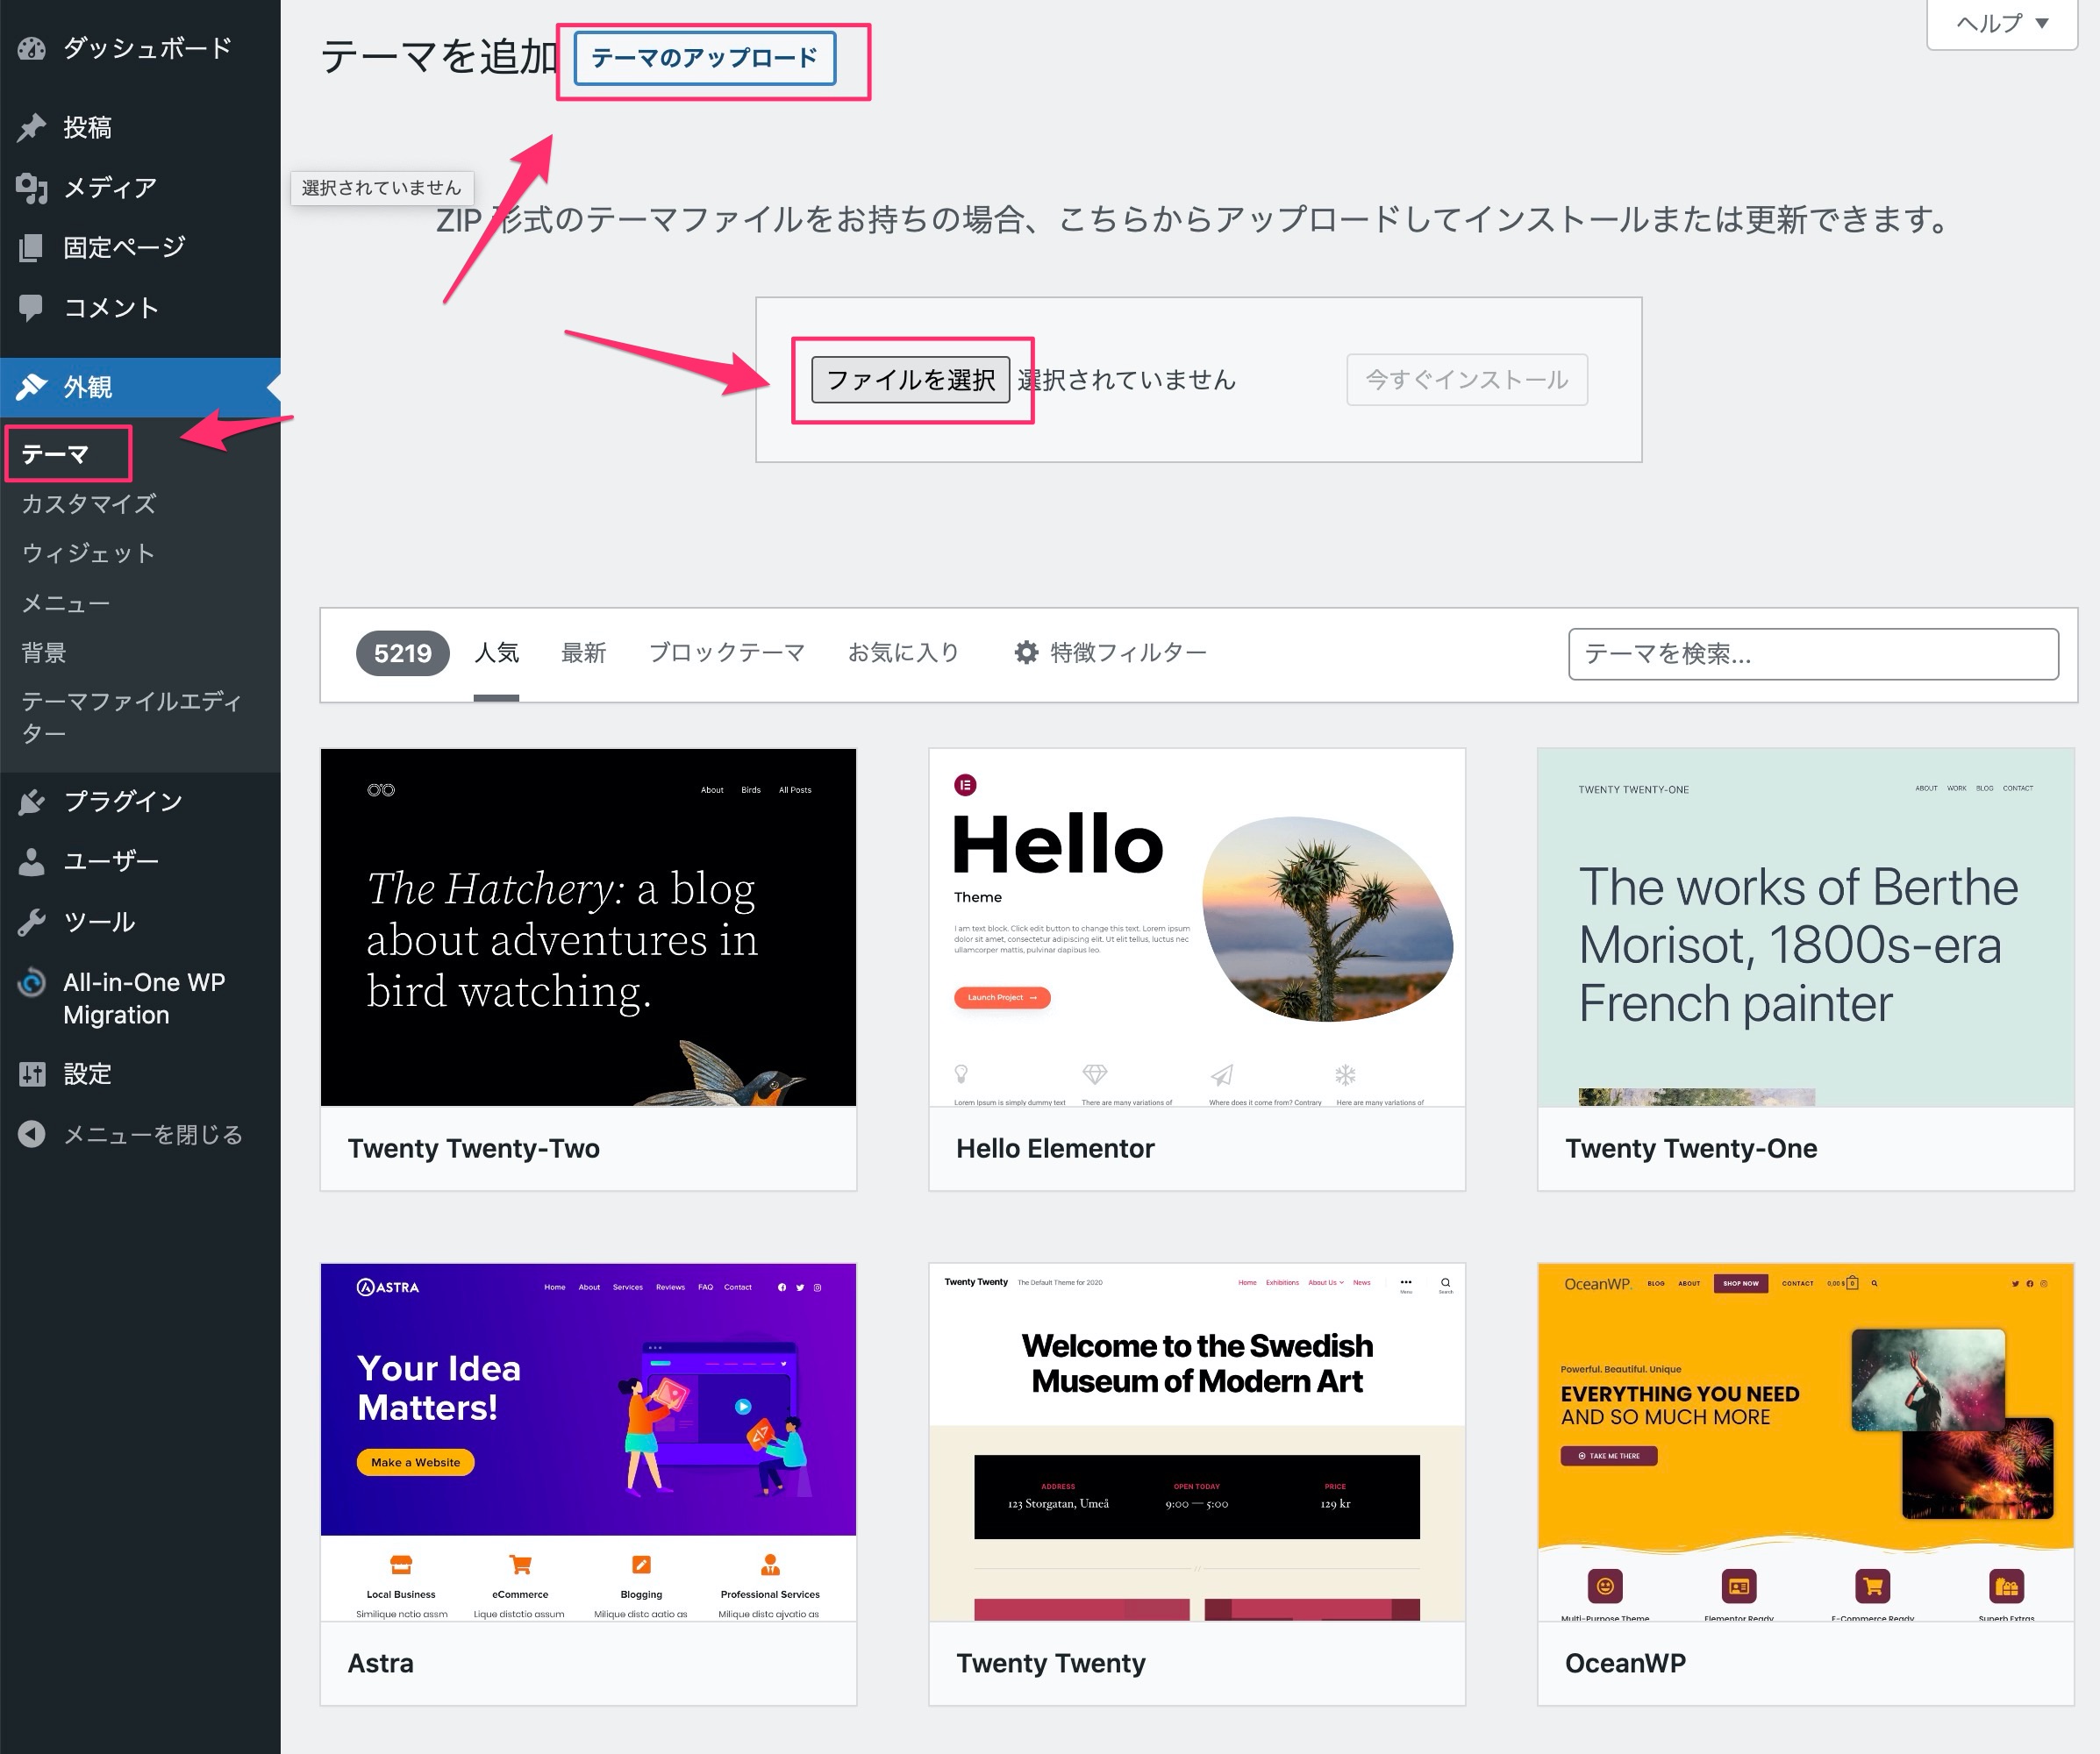Go to the メディア menu item
The image size is (2100, 1754).
pos(140,187)
